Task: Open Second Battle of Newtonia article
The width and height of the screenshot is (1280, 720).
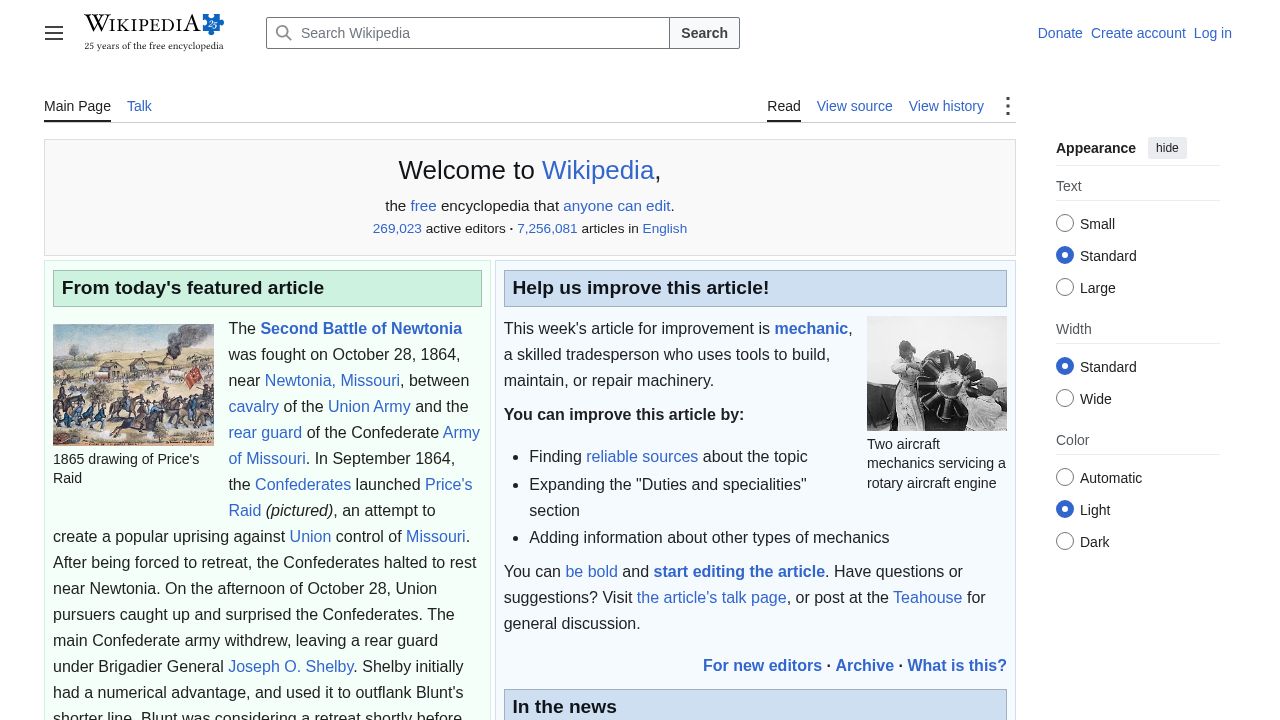Action: click(361, 328)
